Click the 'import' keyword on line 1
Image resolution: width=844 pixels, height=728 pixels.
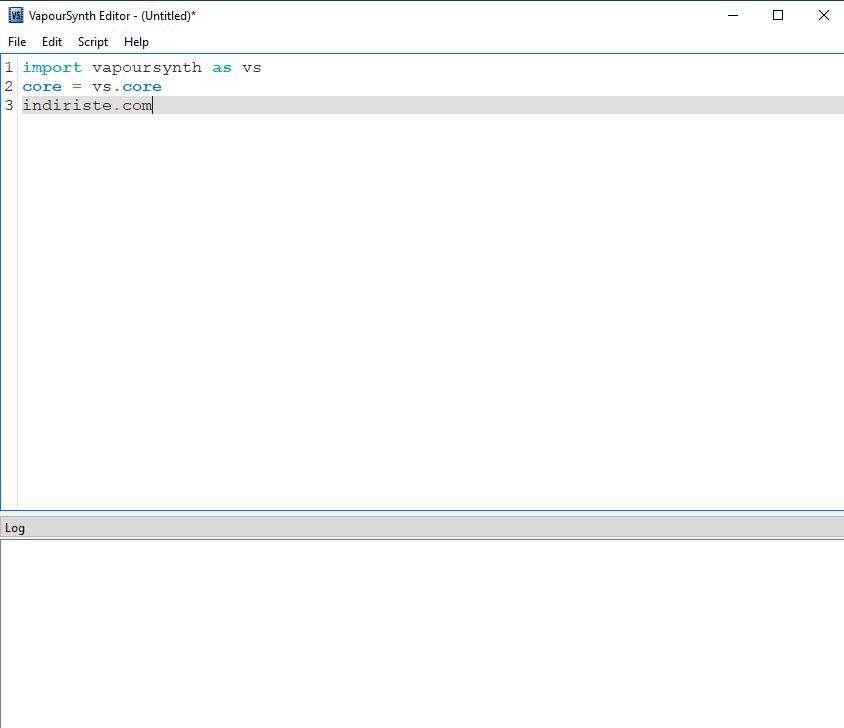coord(52,68)
